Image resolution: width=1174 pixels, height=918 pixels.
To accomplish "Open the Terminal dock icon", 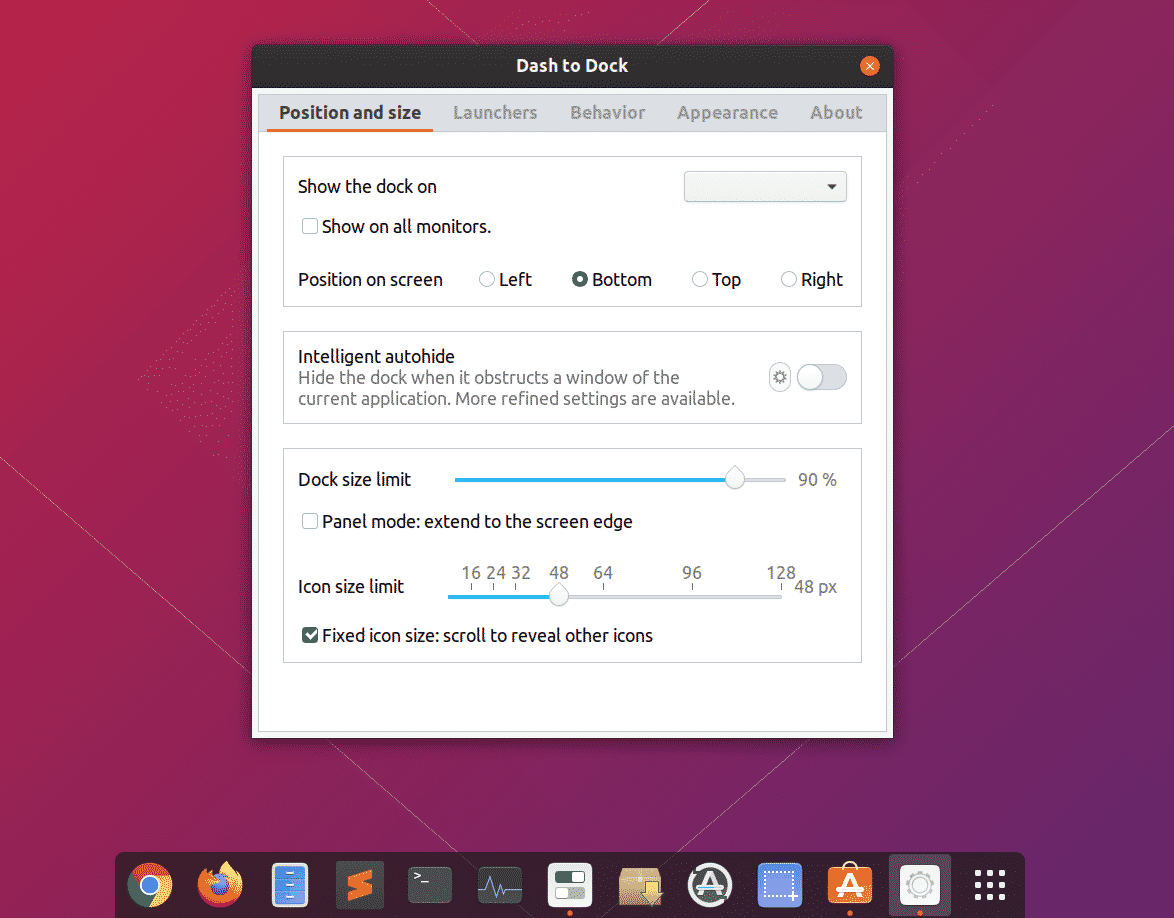I will point(430,885).
